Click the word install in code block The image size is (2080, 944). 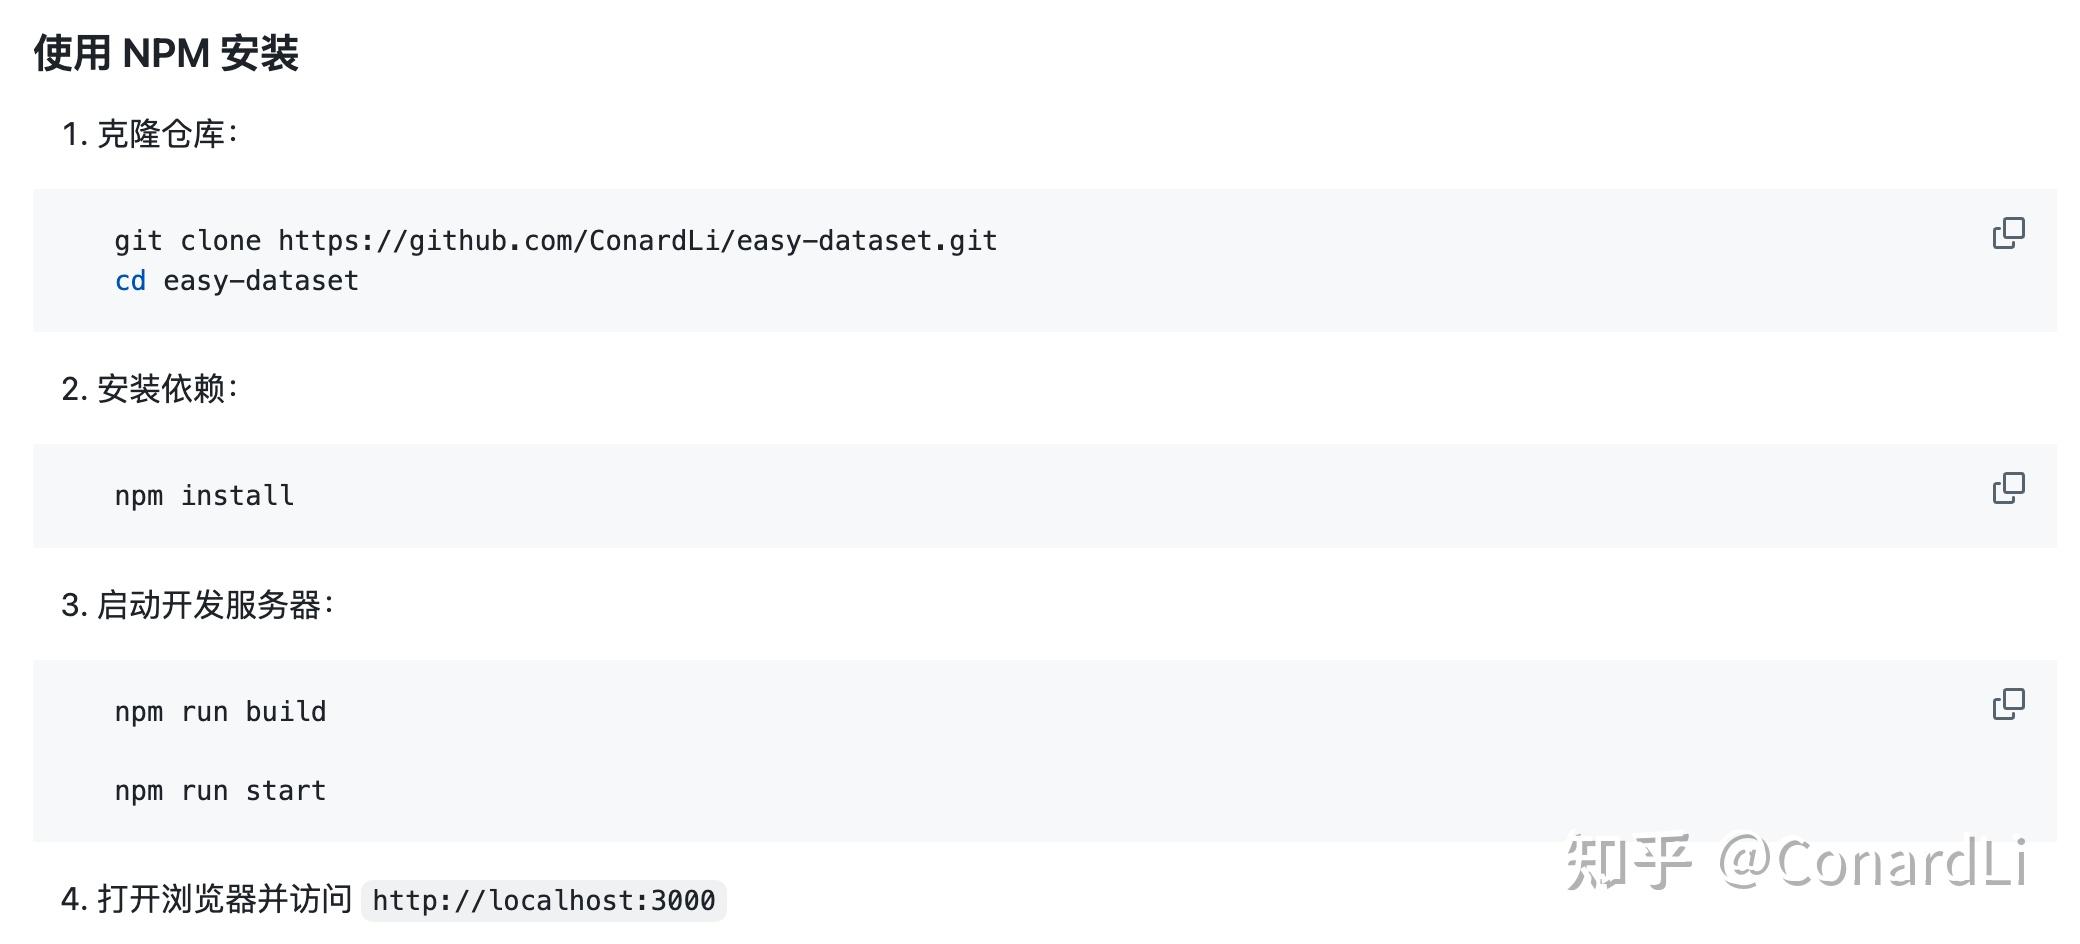pos(237,496)
